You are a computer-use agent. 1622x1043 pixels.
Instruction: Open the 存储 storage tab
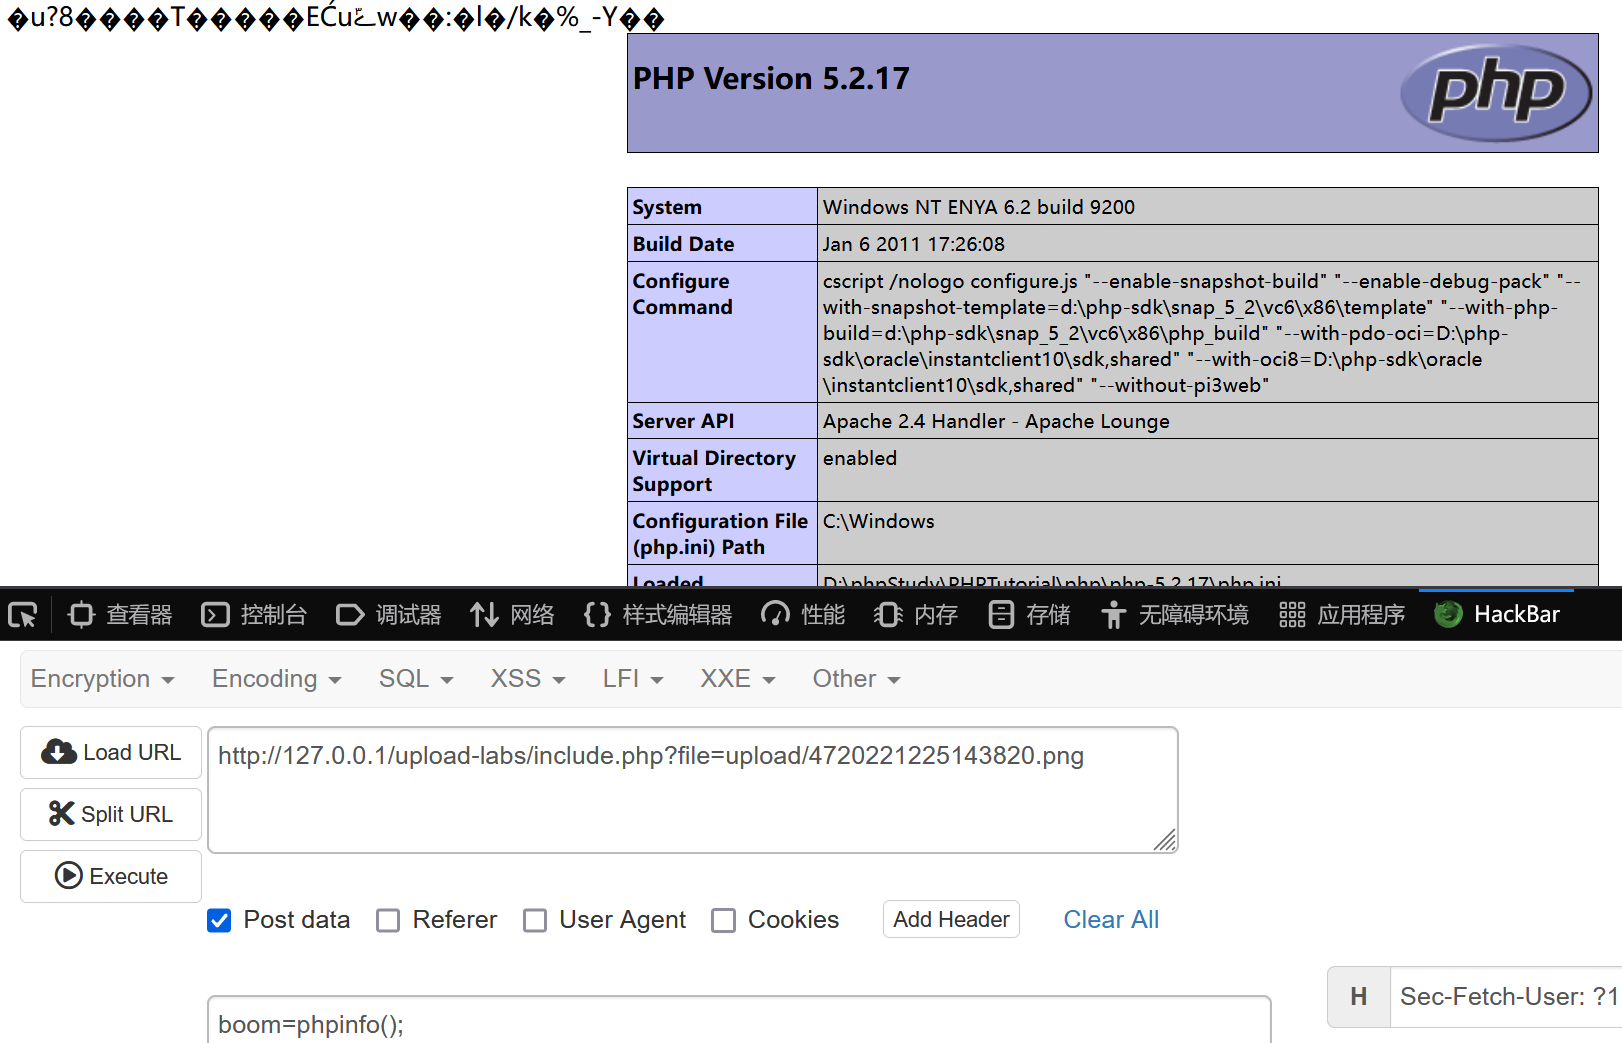pos(1028,614)
